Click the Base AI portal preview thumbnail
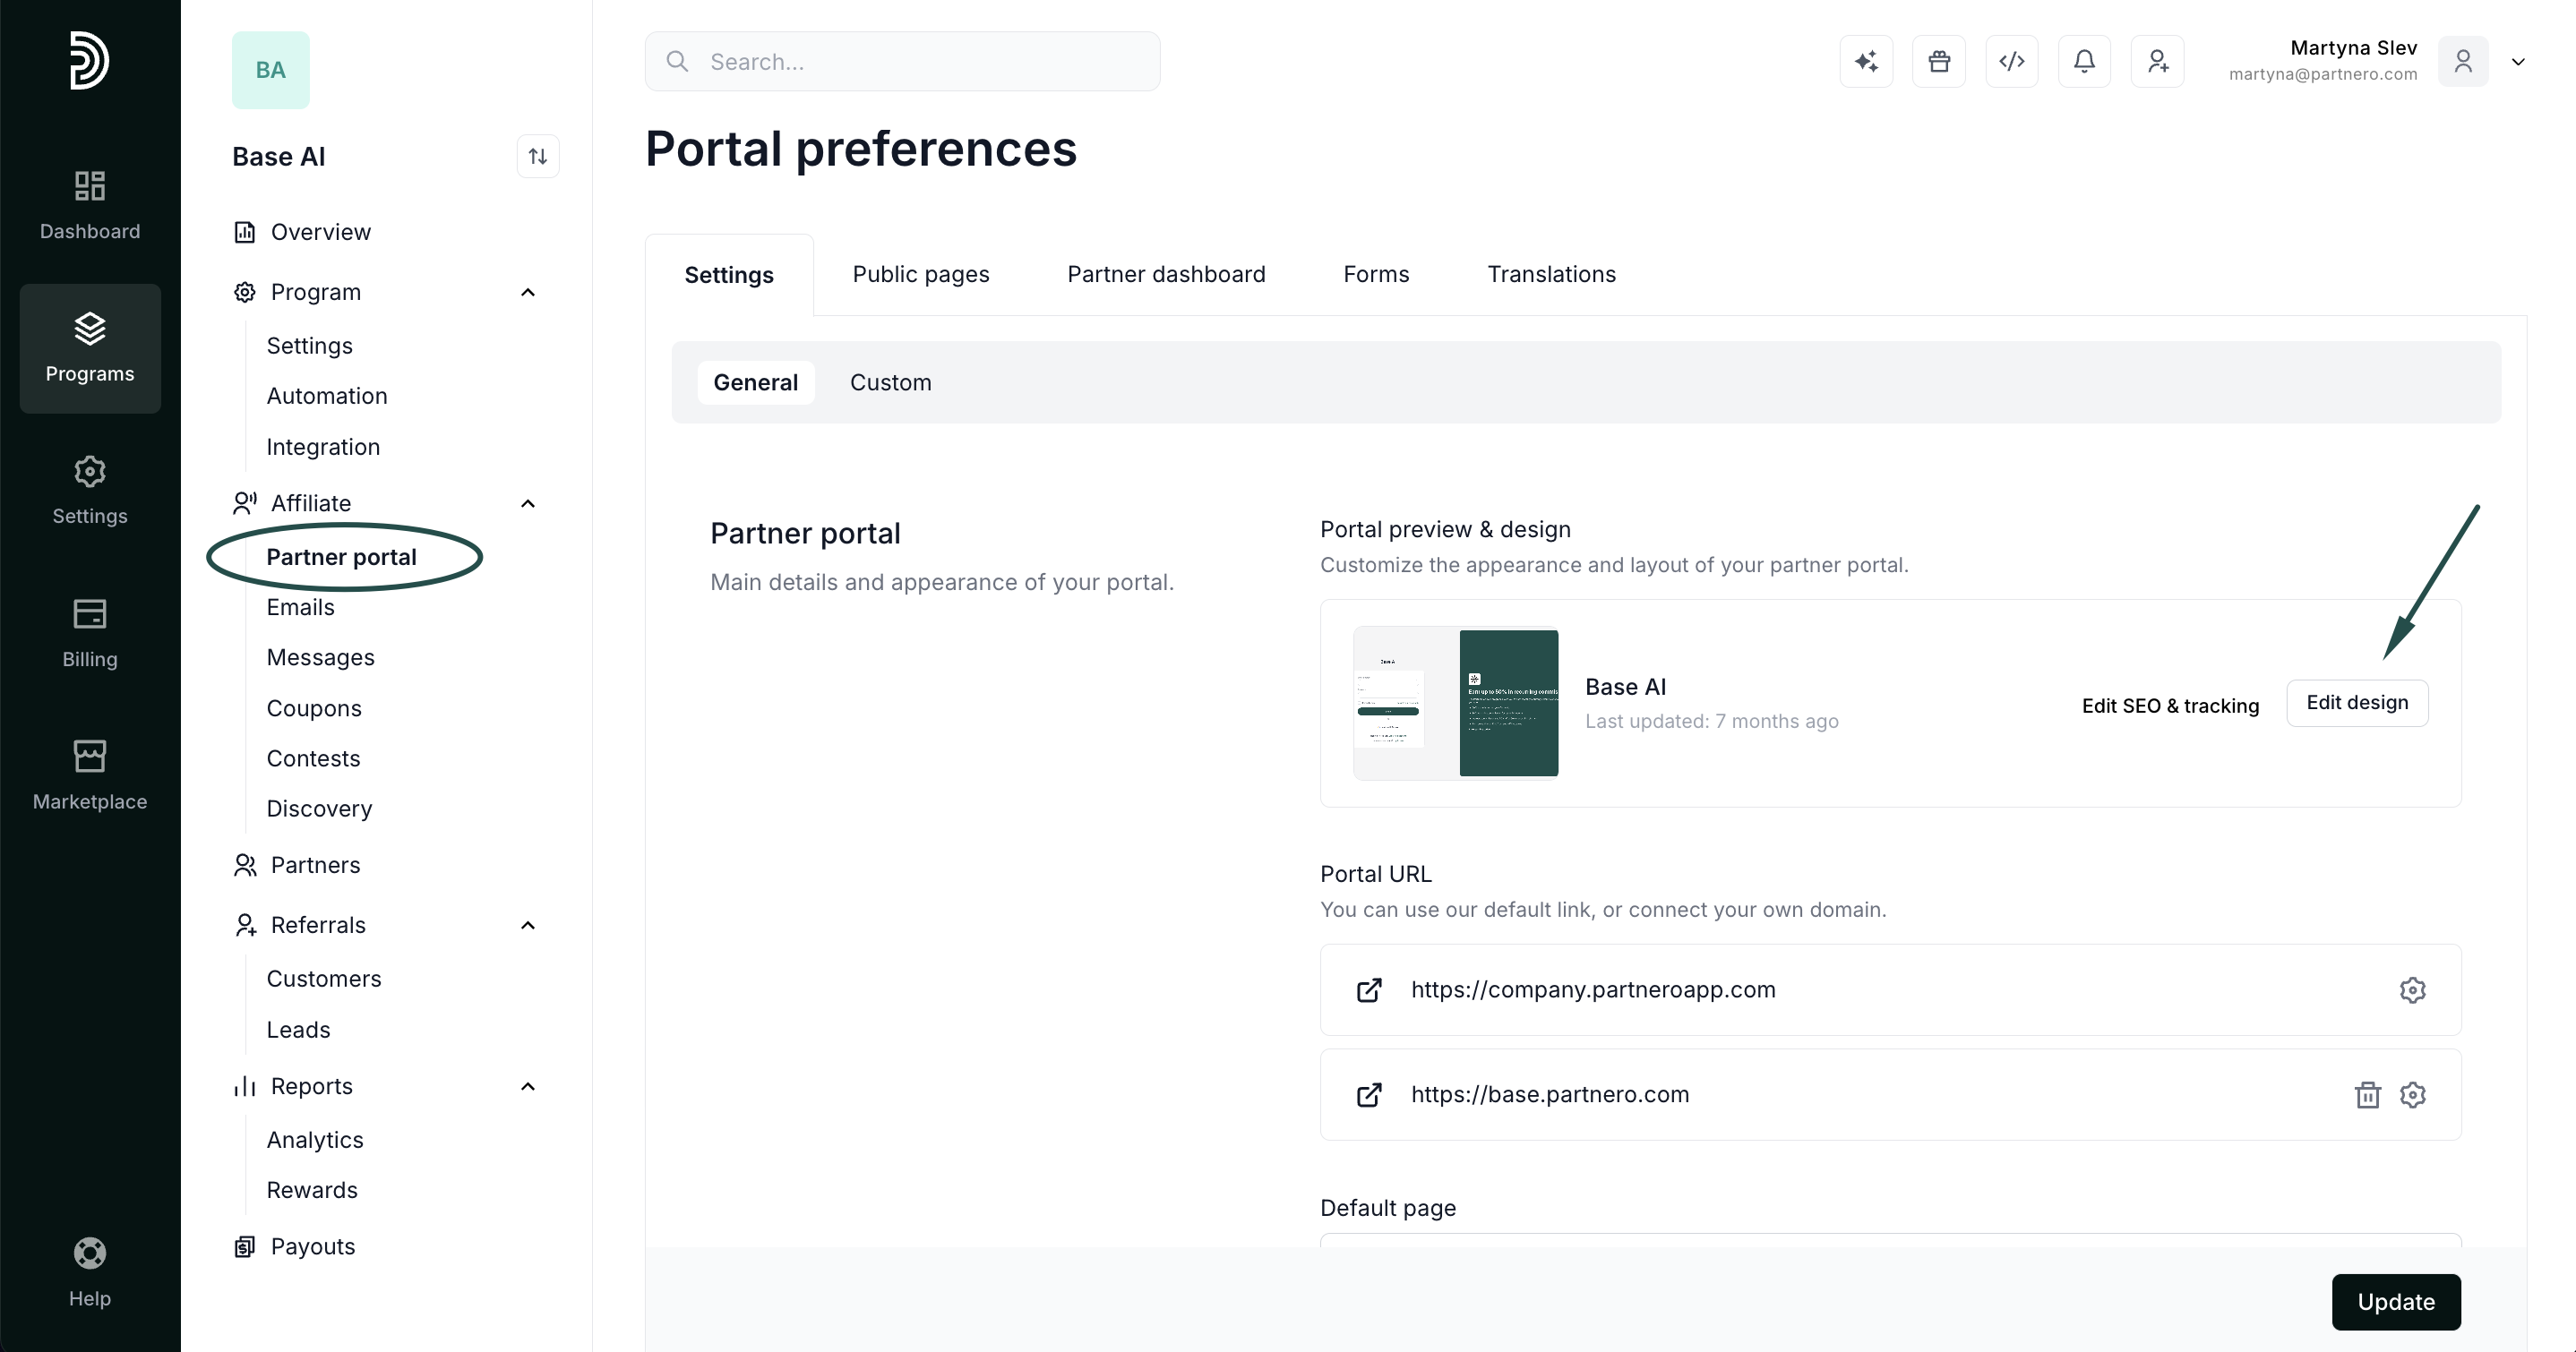 (x=1456, y=703)
